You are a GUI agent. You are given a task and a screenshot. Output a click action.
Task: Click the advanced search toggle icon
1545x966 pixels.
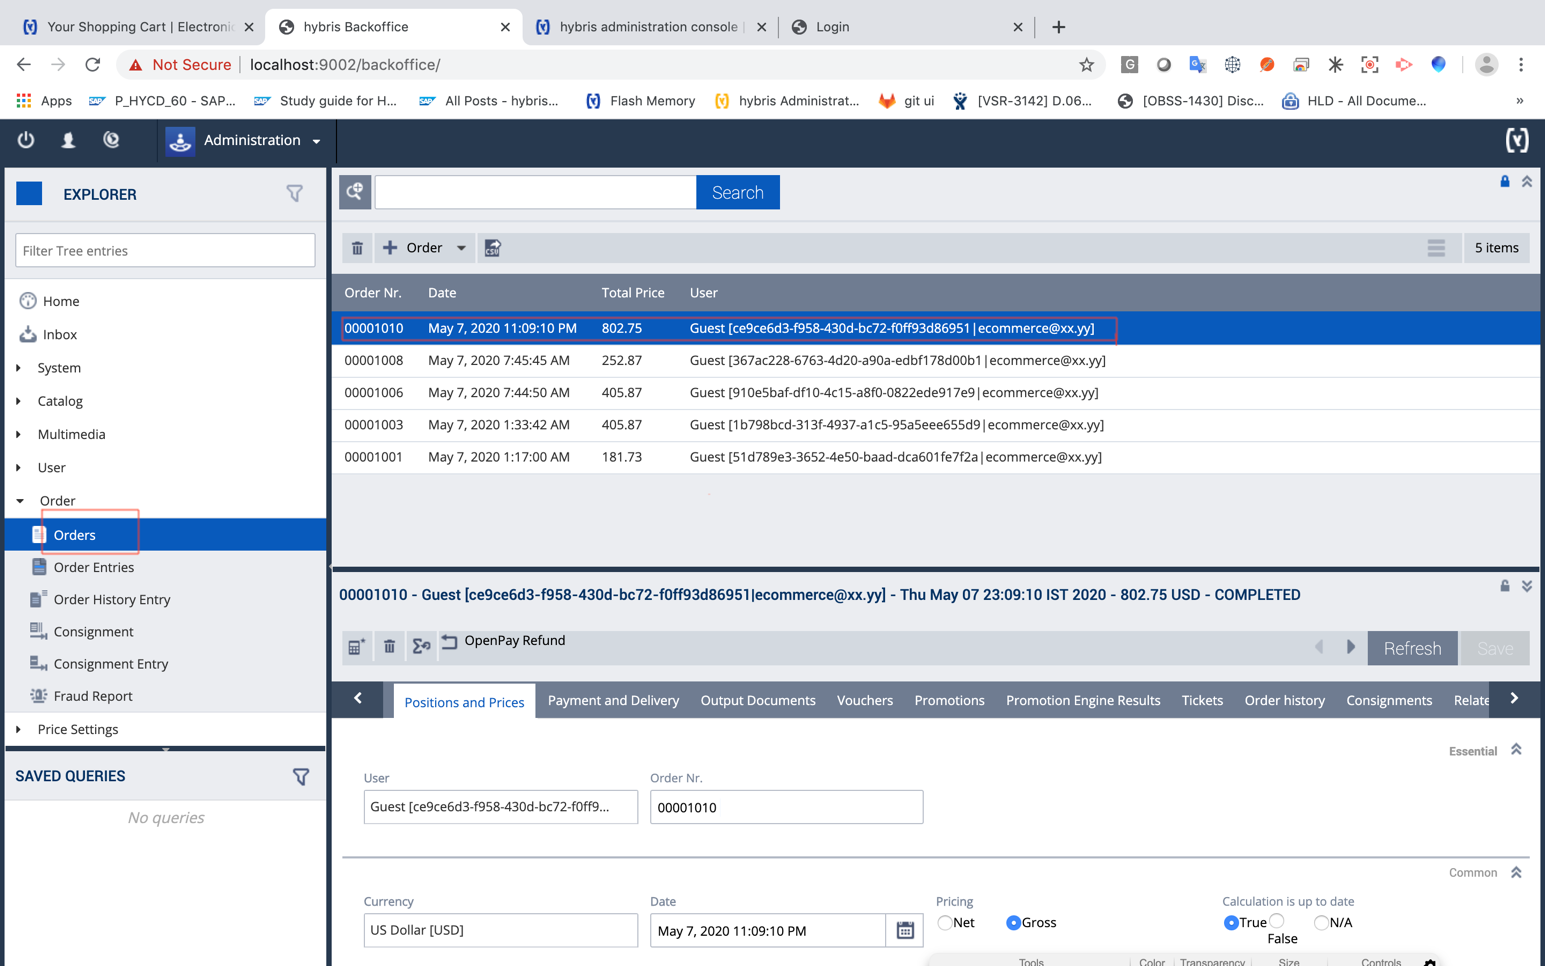pyautogui.click(x=355, y=192)
